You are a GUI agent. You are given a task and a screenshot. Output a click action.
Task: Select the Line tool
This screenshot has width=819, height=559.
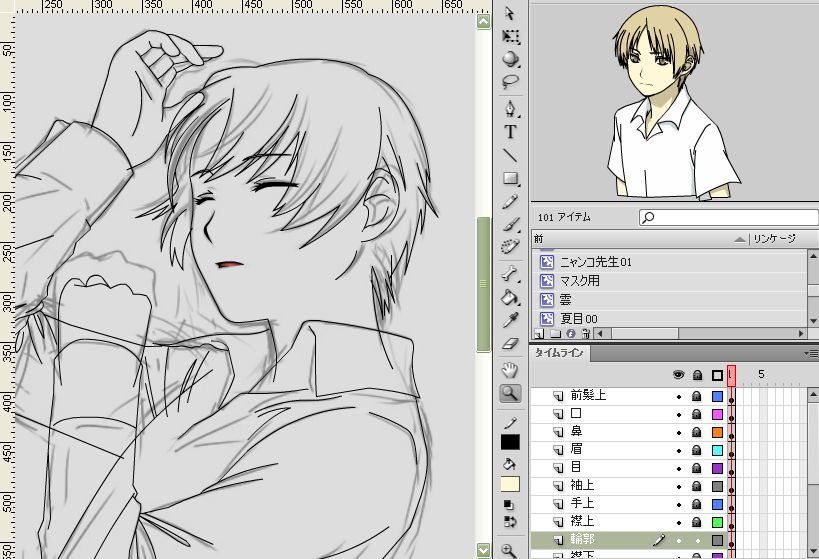[x=510, y=155]
